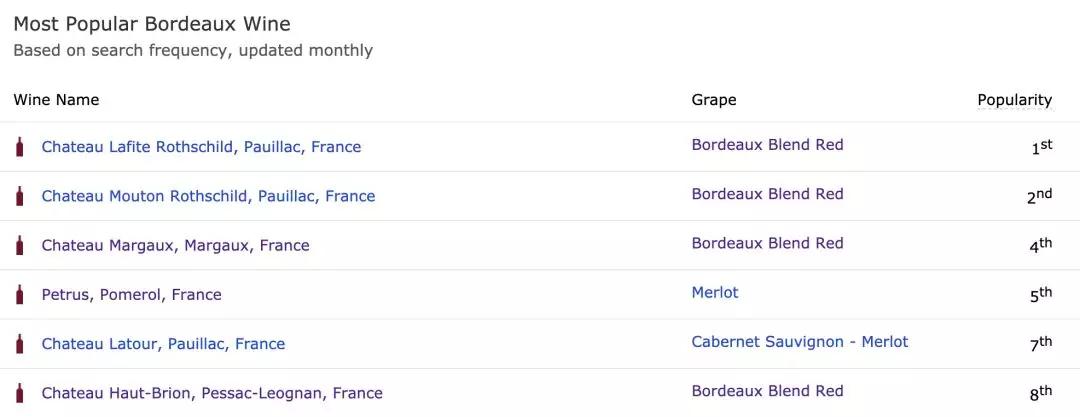Click wine bottle icon beside Chateau Haut-Brion
1080x417 pixels.
19,393
